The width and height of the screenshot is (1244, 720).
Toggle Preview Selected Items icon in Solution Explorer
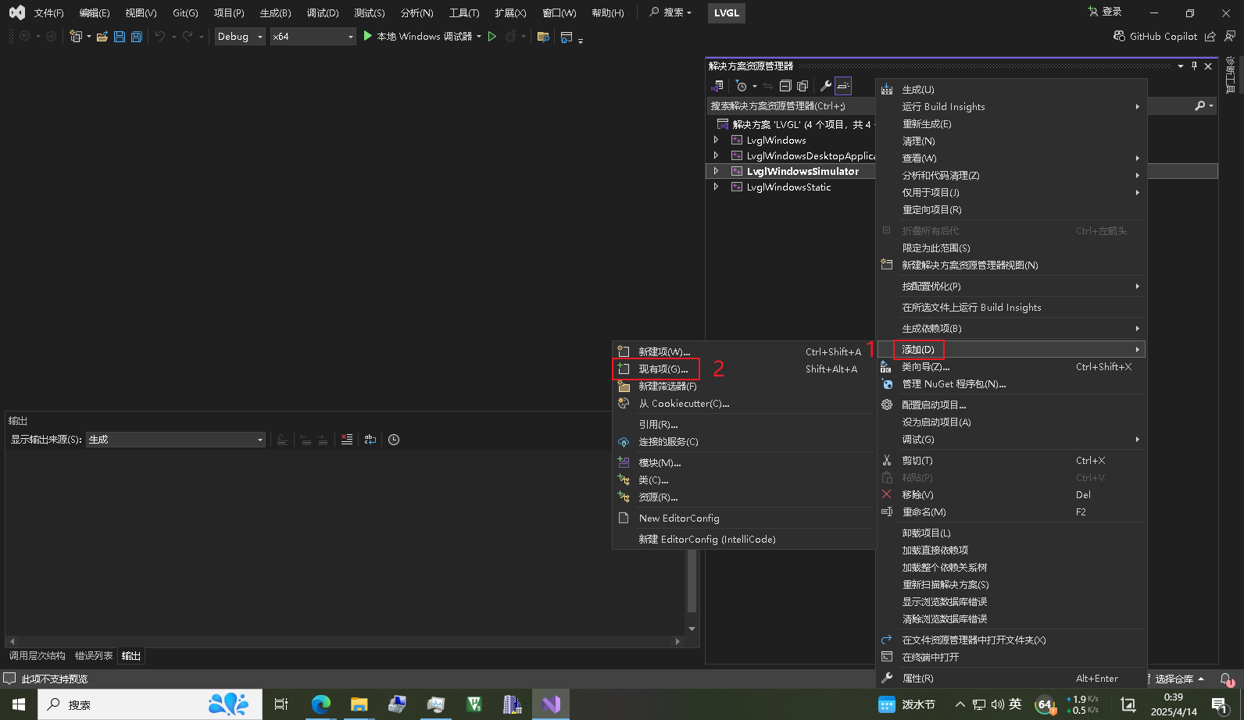(843, 86)
